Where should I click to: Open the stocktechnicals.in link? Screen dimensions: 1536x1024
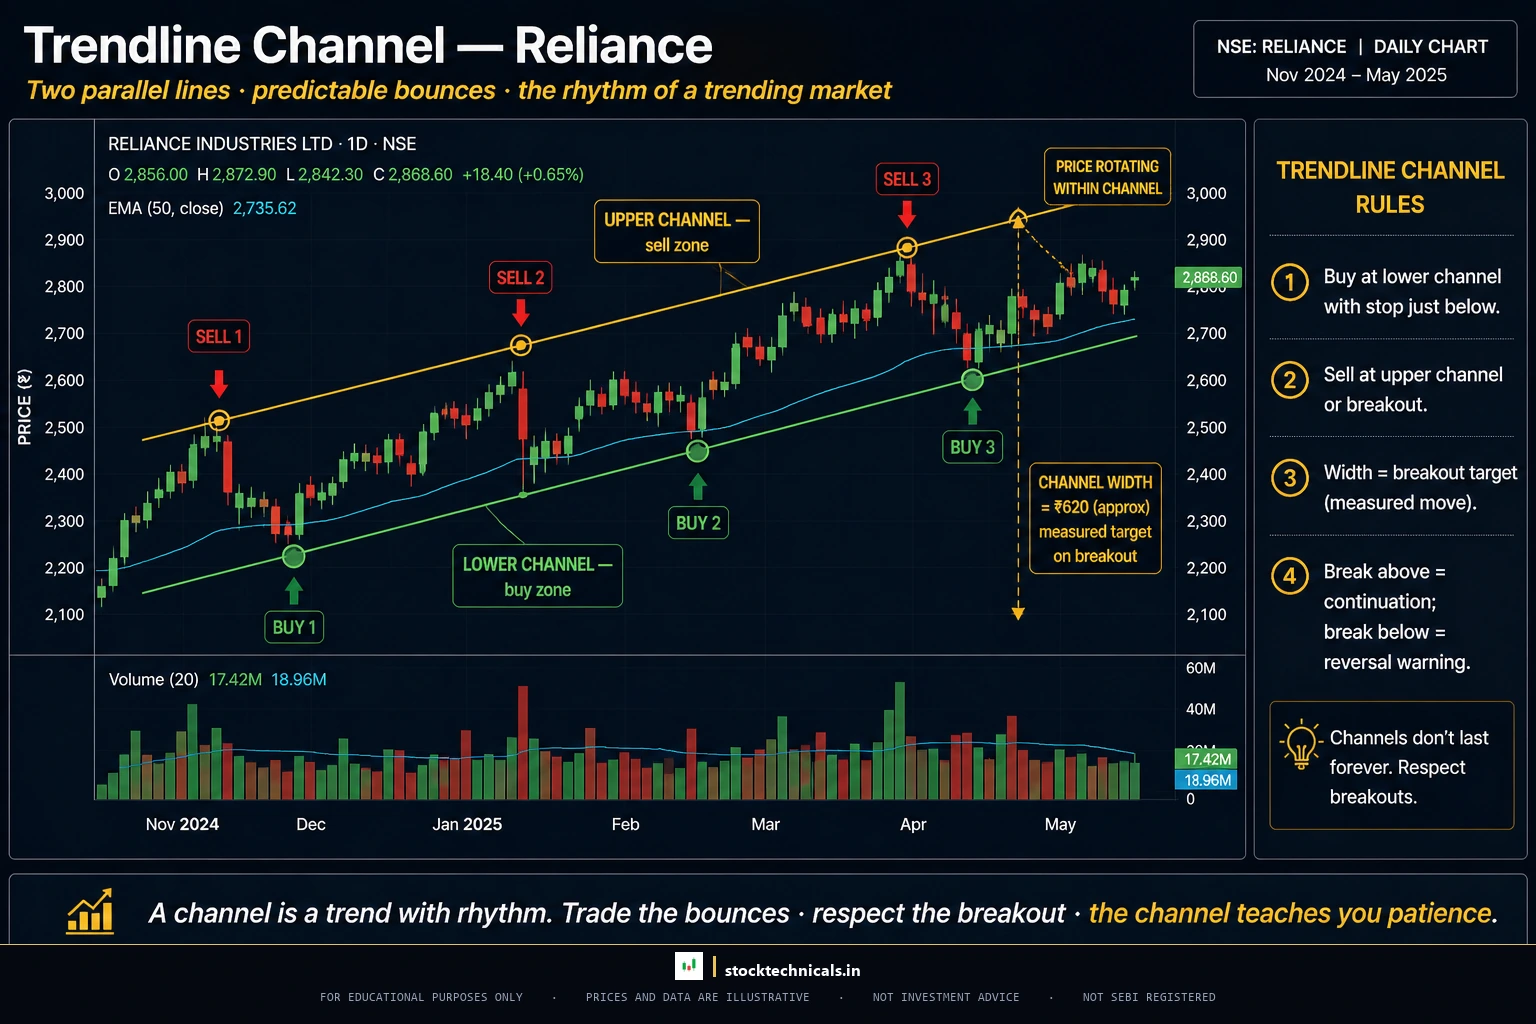(792, 970)
